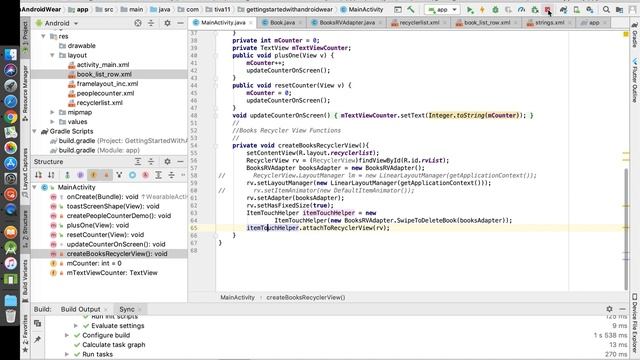Screen dimensions: 640x360
Task: Collapse Gradle Scripts node
Action: [35, 131]
